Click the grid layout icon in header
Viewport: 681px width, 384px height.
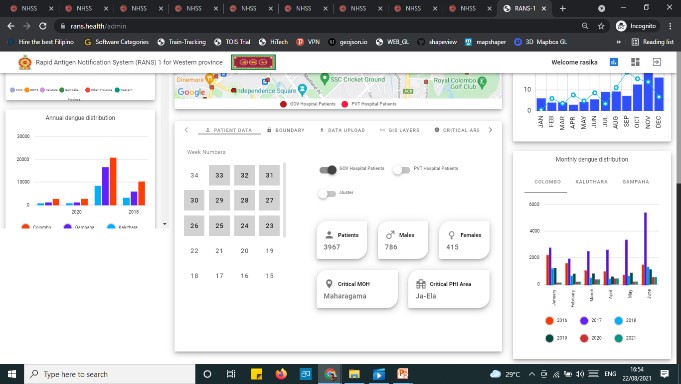(x=635, y=62)
